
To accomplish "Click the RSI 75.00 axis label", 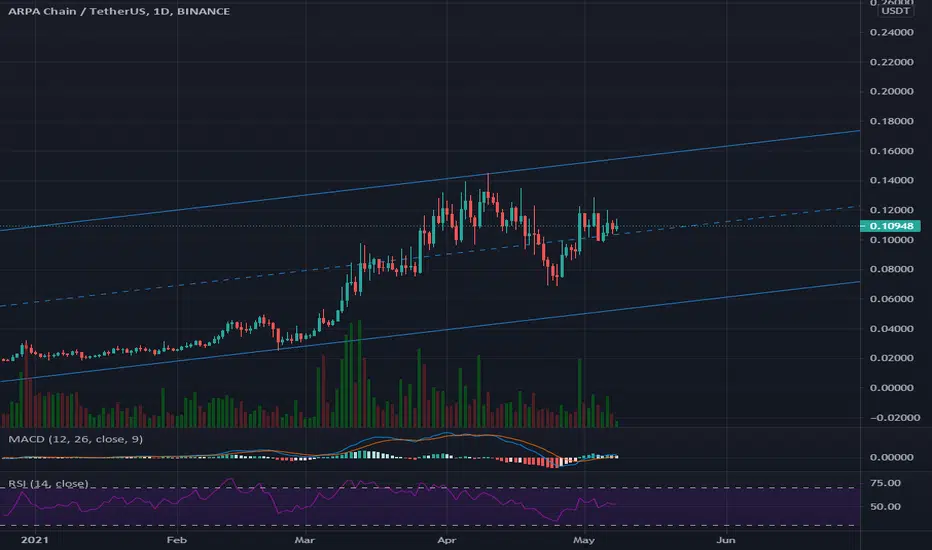I will click(885, 483).
